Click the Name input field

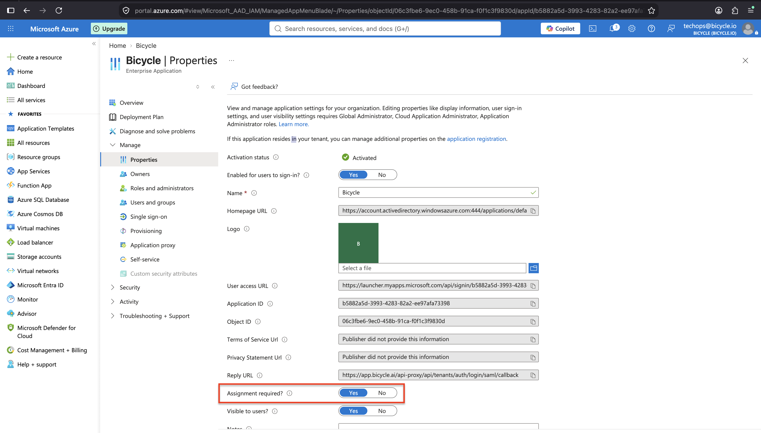coord(438,193)
